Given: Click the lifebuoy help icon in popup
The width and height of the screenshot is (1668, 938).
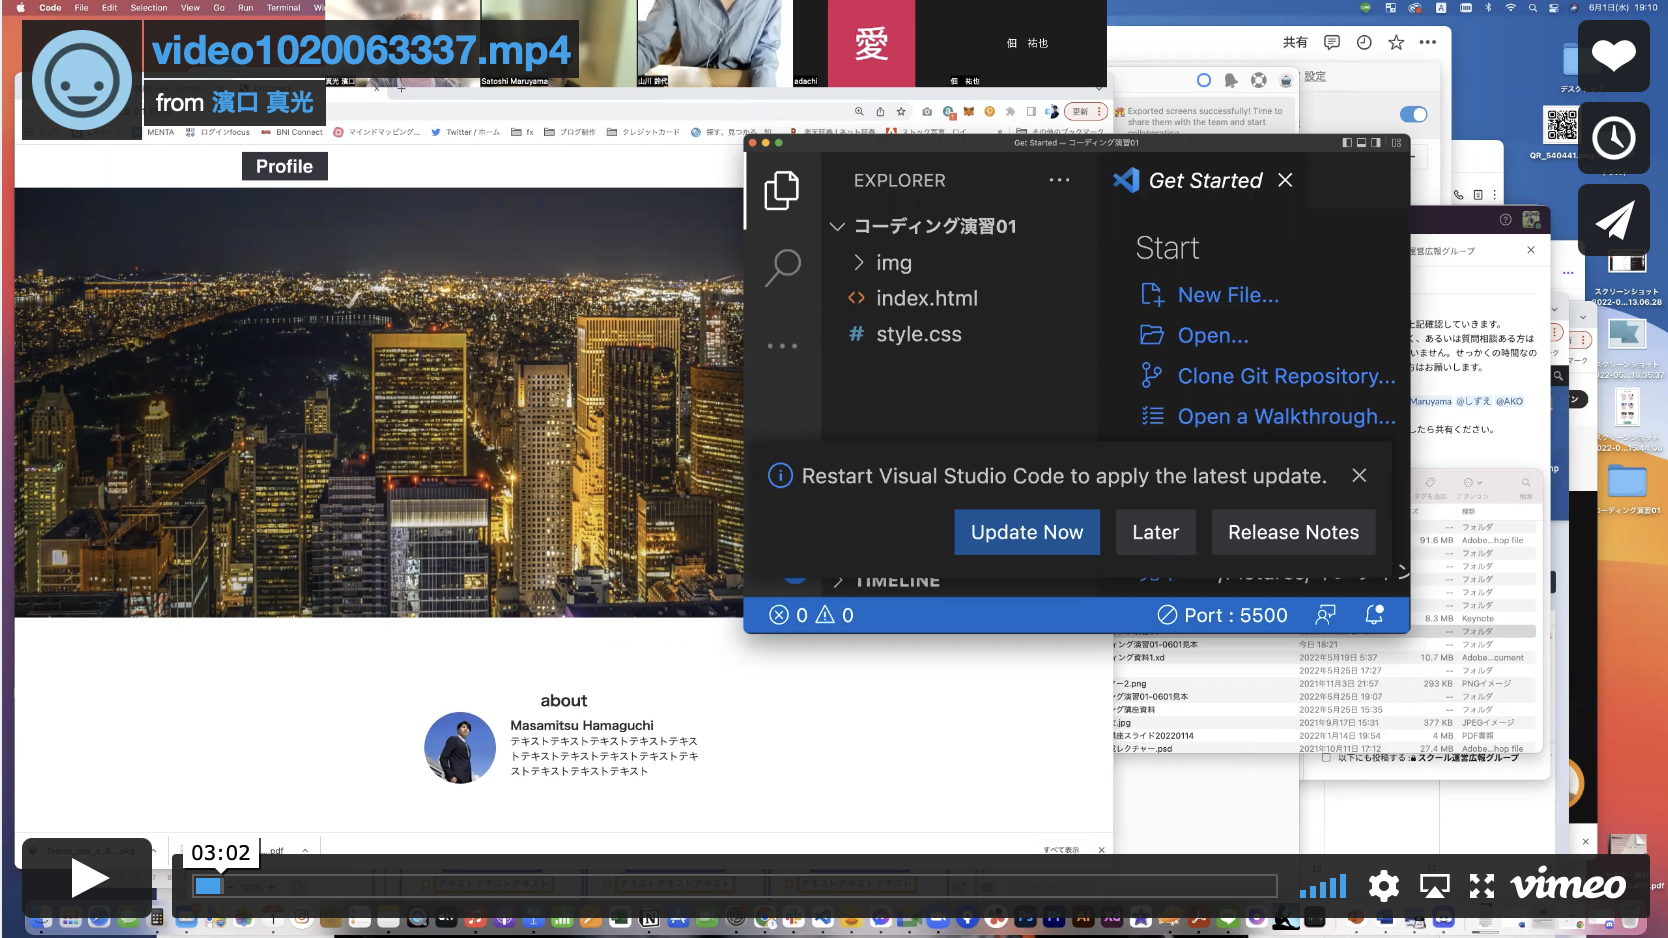Looking at the screenshot, I should (x=1259, y=80).
